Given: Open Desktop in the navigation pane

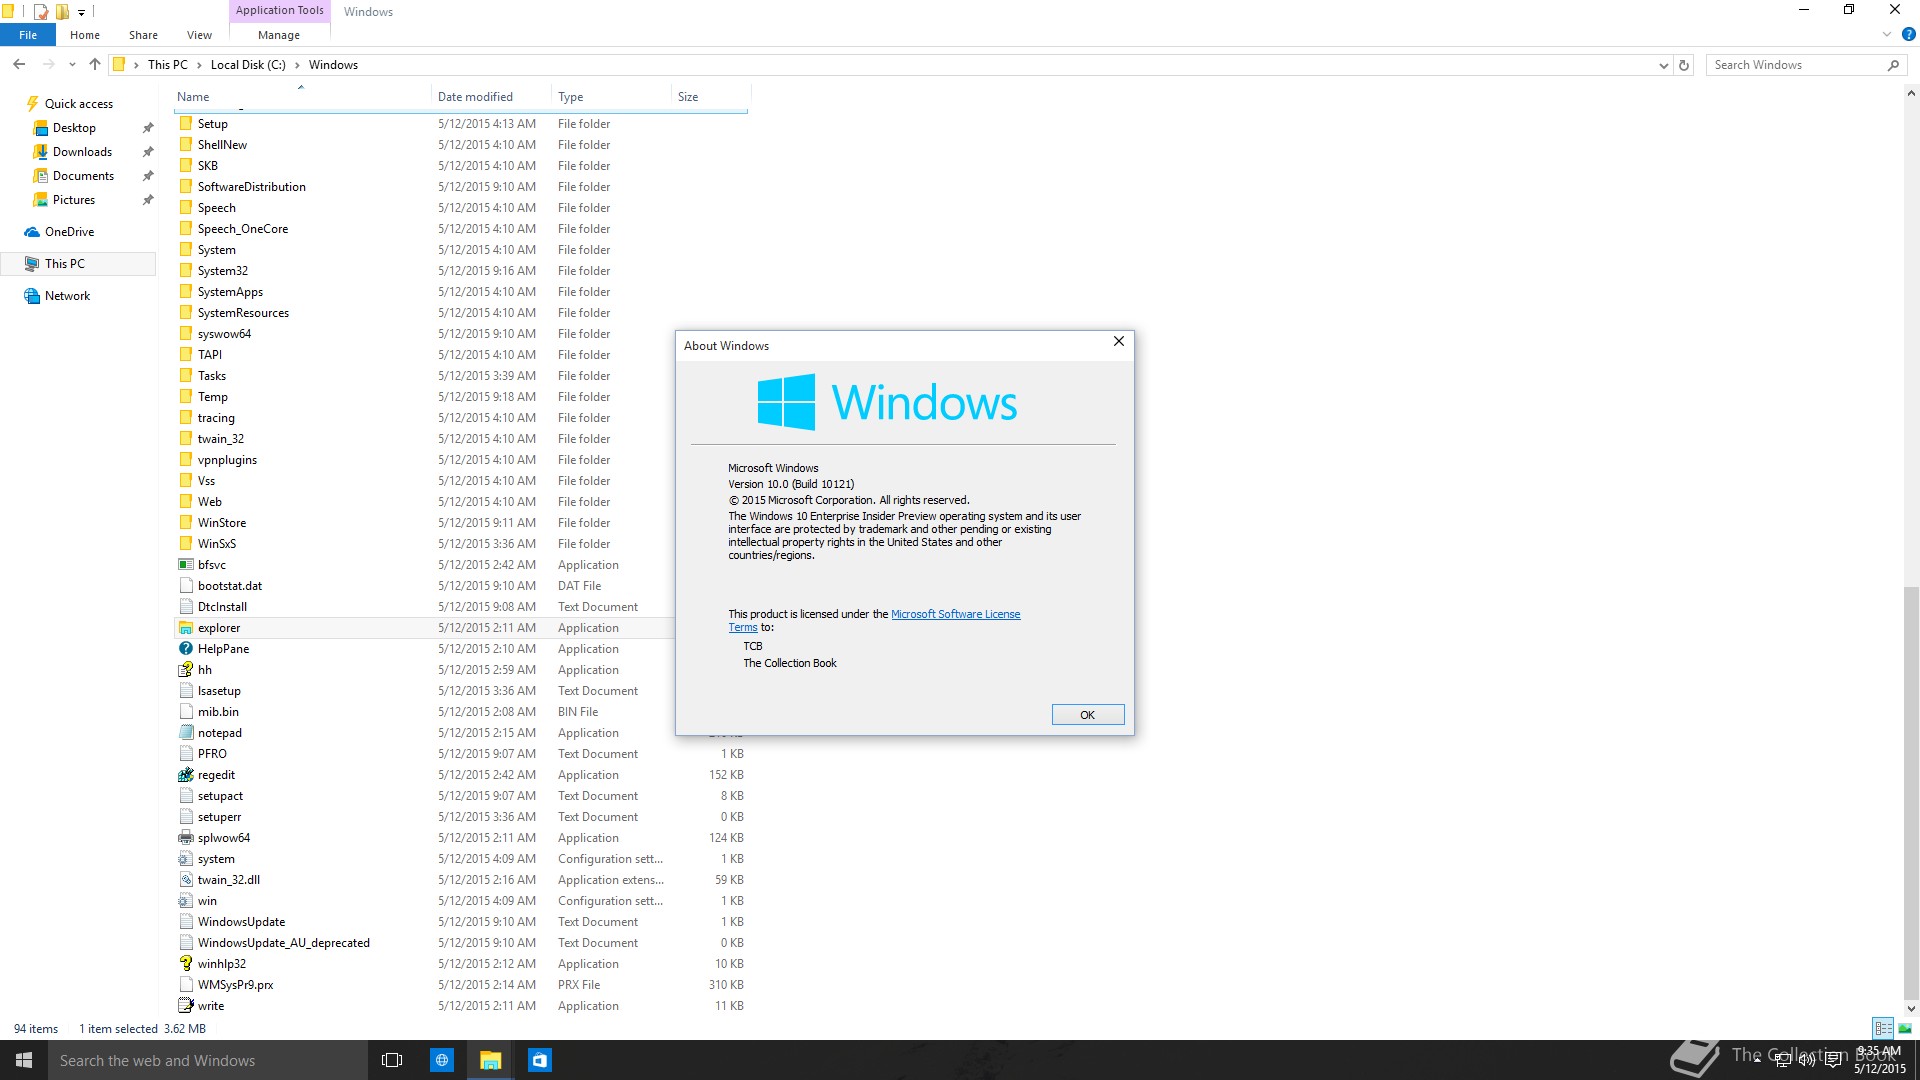Looking at the screenshot, I should pos(75,128).
